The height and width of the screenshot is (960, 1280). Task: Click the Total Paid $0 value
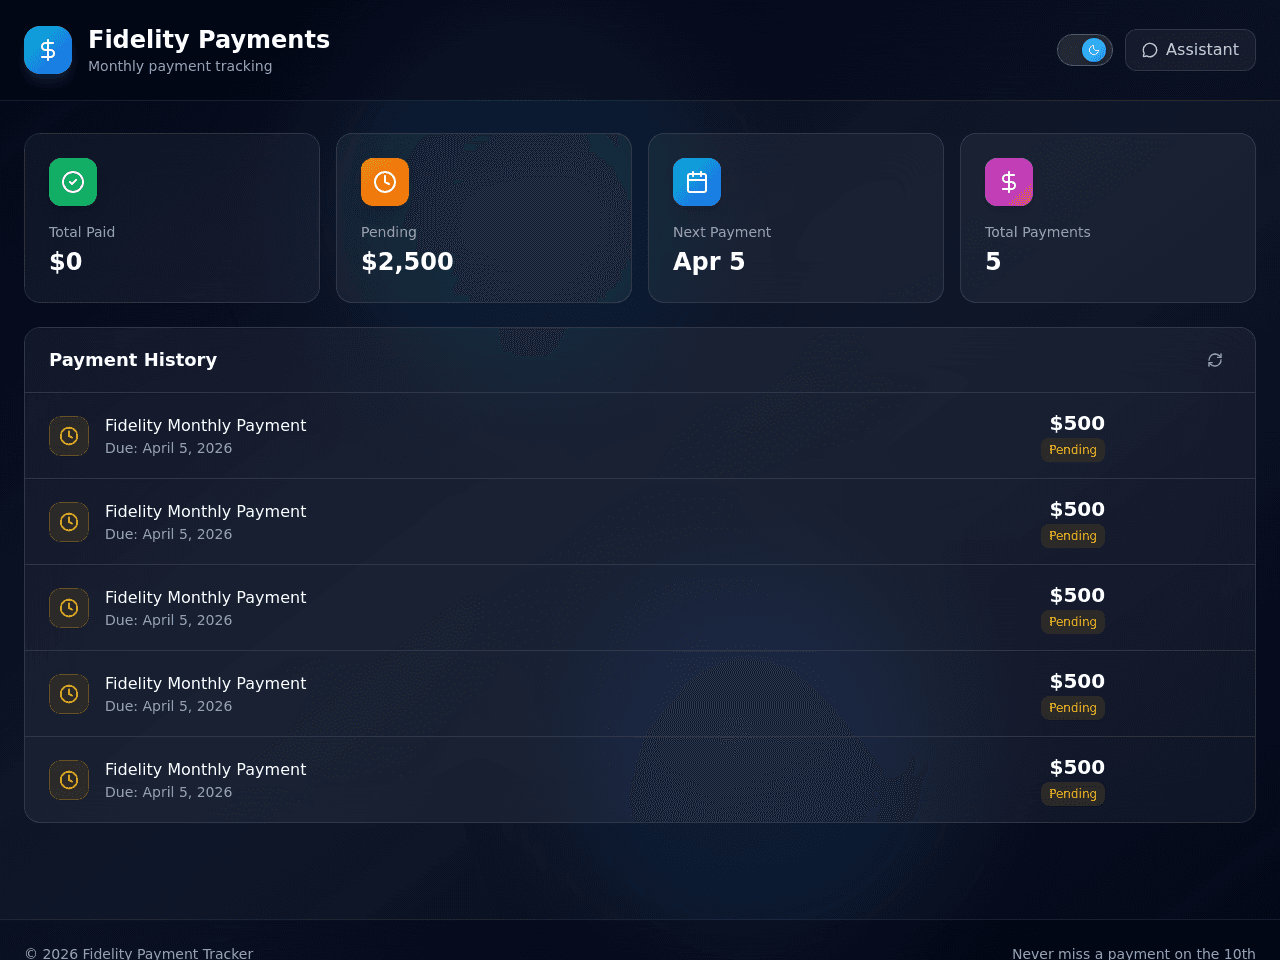66,262
